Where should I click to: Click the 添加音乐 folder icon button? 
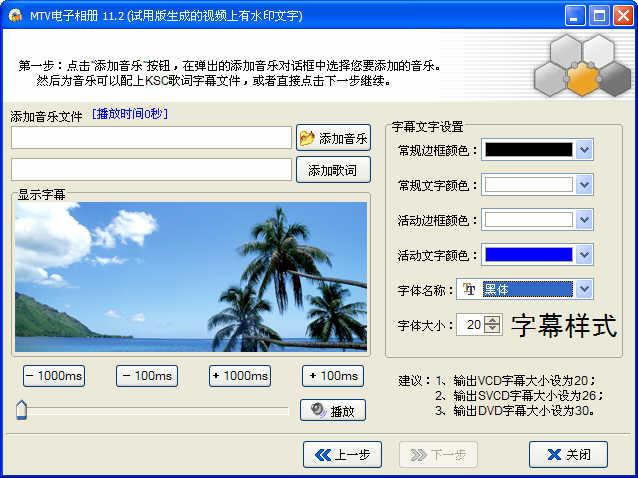click(x=333, y=138)
